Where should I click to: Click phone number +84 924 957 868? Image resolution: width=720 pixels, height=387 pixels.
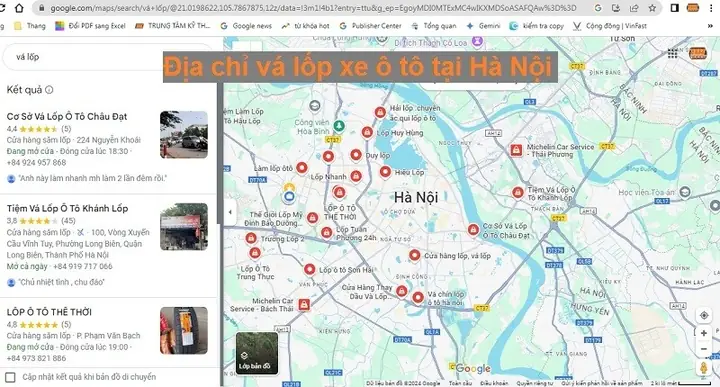point(36,163)
